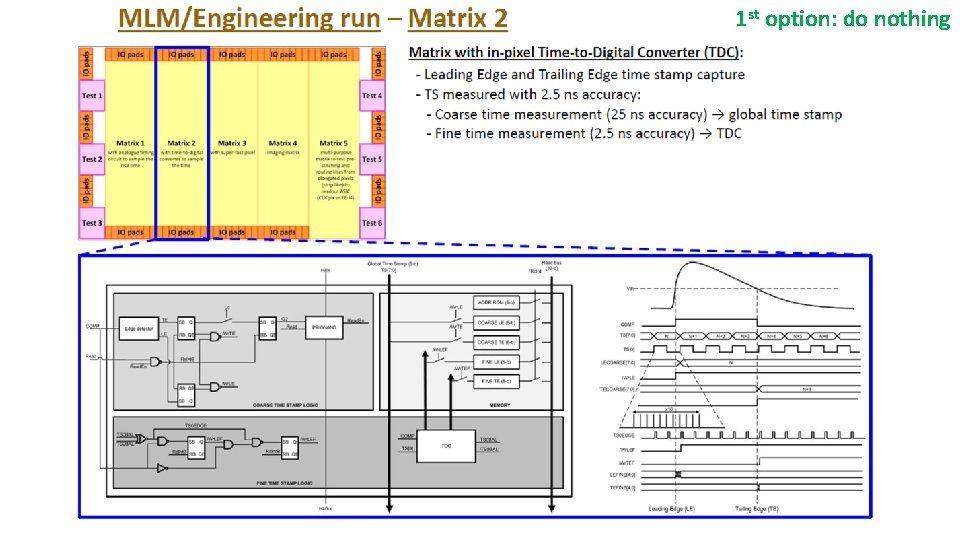Select the 'Test 5' block
The height and width of the screenshot is (540, 960).
coord(372,159)
